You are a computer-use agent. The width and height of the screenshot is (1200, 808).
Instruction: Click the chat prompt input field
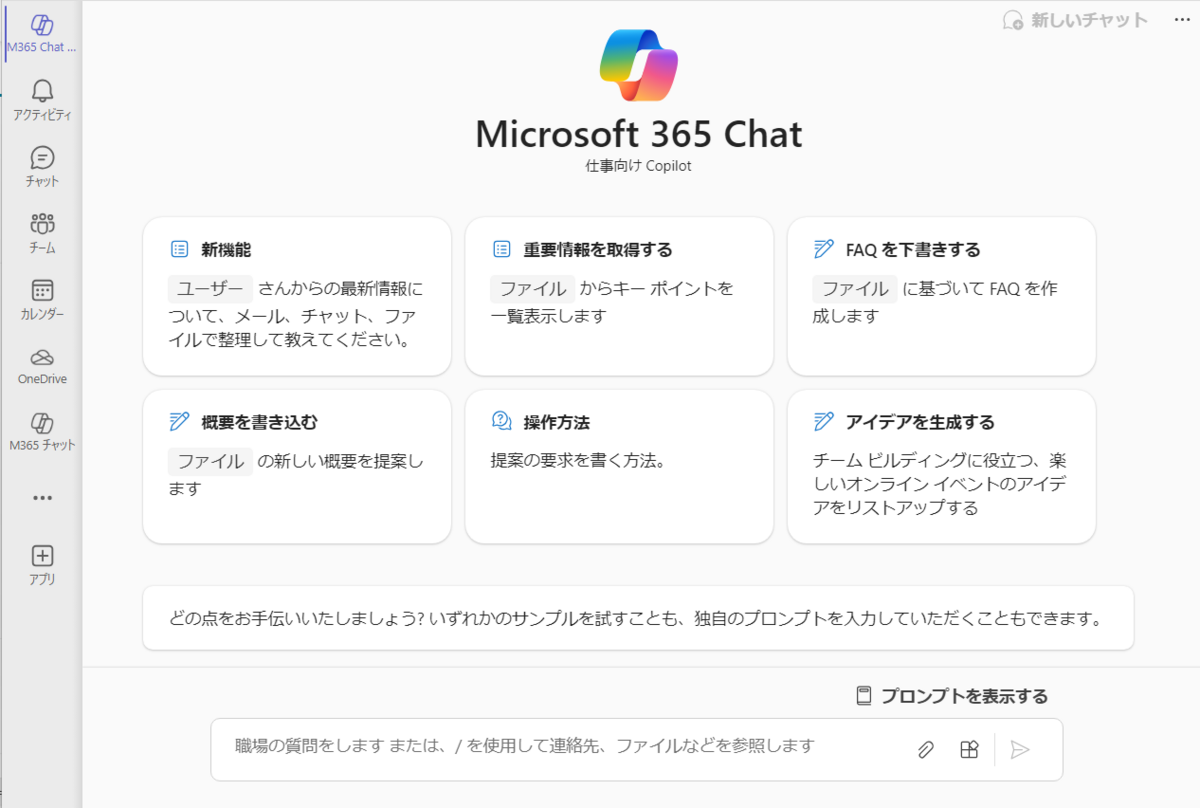(x=560, y=748)
